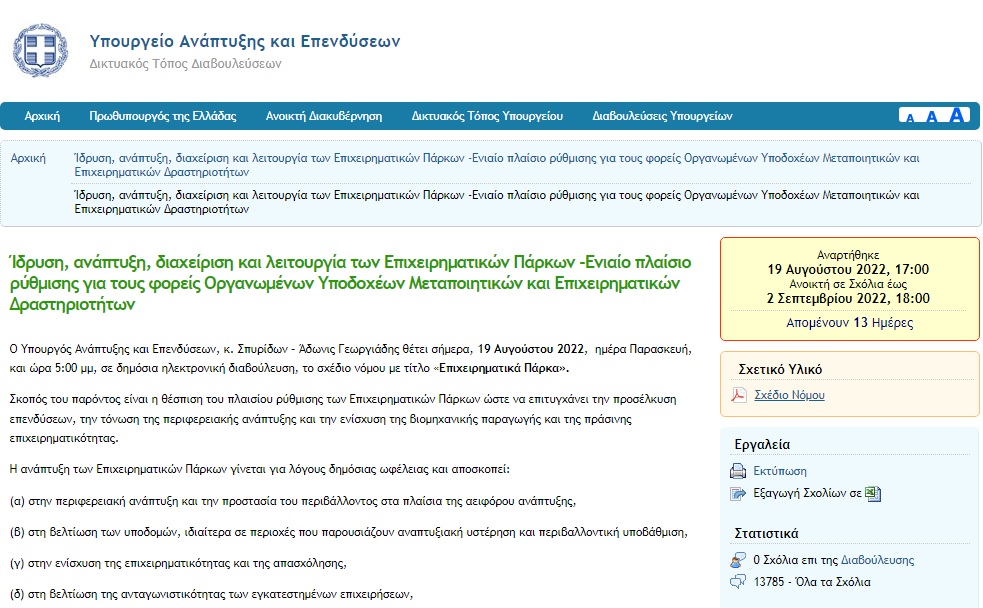Click the bold «Επιχειρηματικά Πάρκα» text

click(504, 368)
